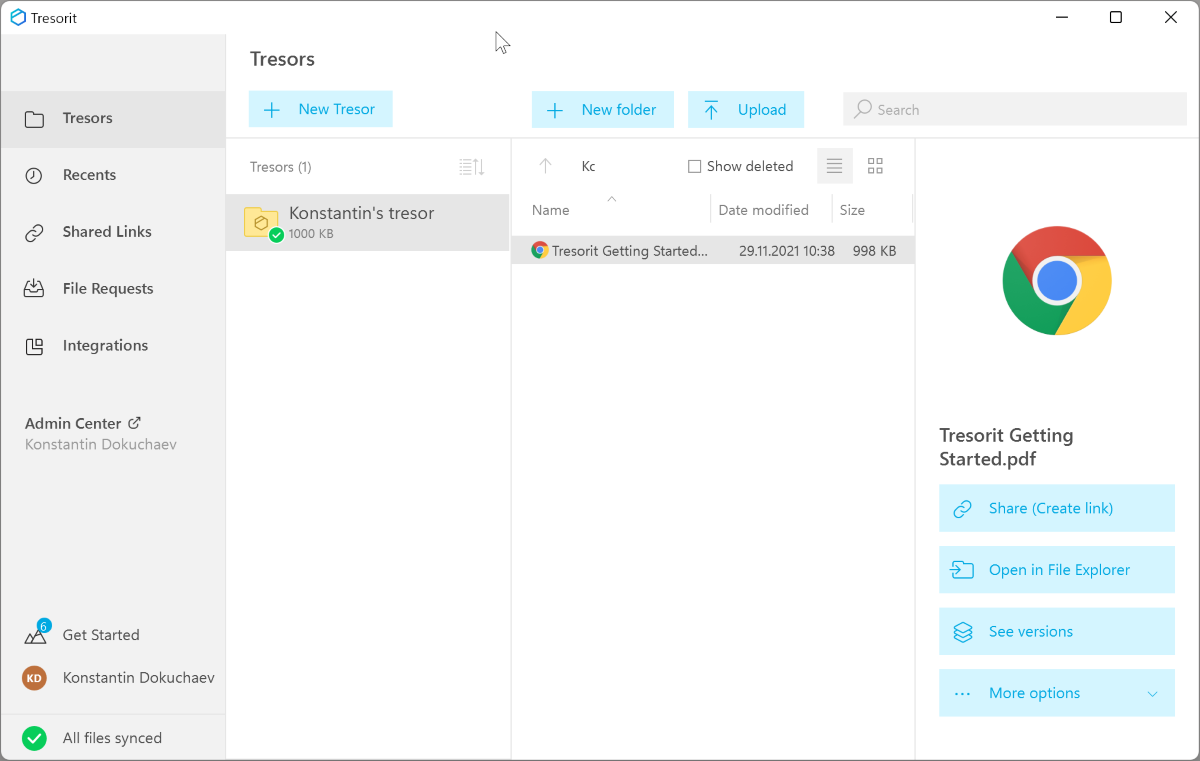This screenshot has height=761, width=1200.
Task: Click Share (Create link) button
Action: pos(1057,508)
